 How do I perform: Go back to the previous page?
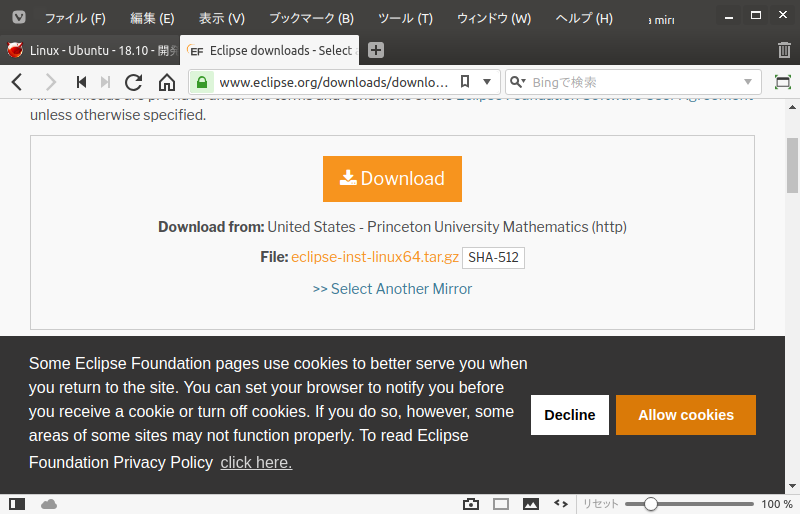(17, 82)
